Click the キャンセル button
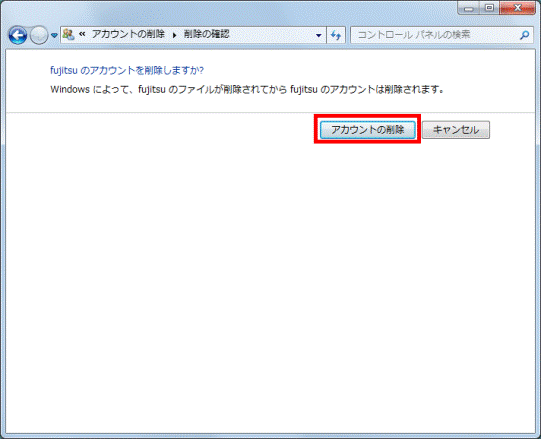This screenshot has width=541, height=439. tap(456, 130)
